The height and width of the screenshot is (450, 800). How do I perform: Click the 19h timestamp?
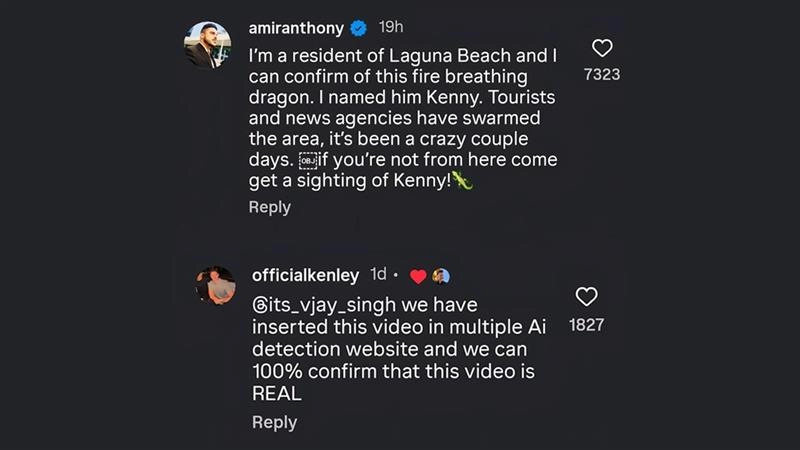391,28
